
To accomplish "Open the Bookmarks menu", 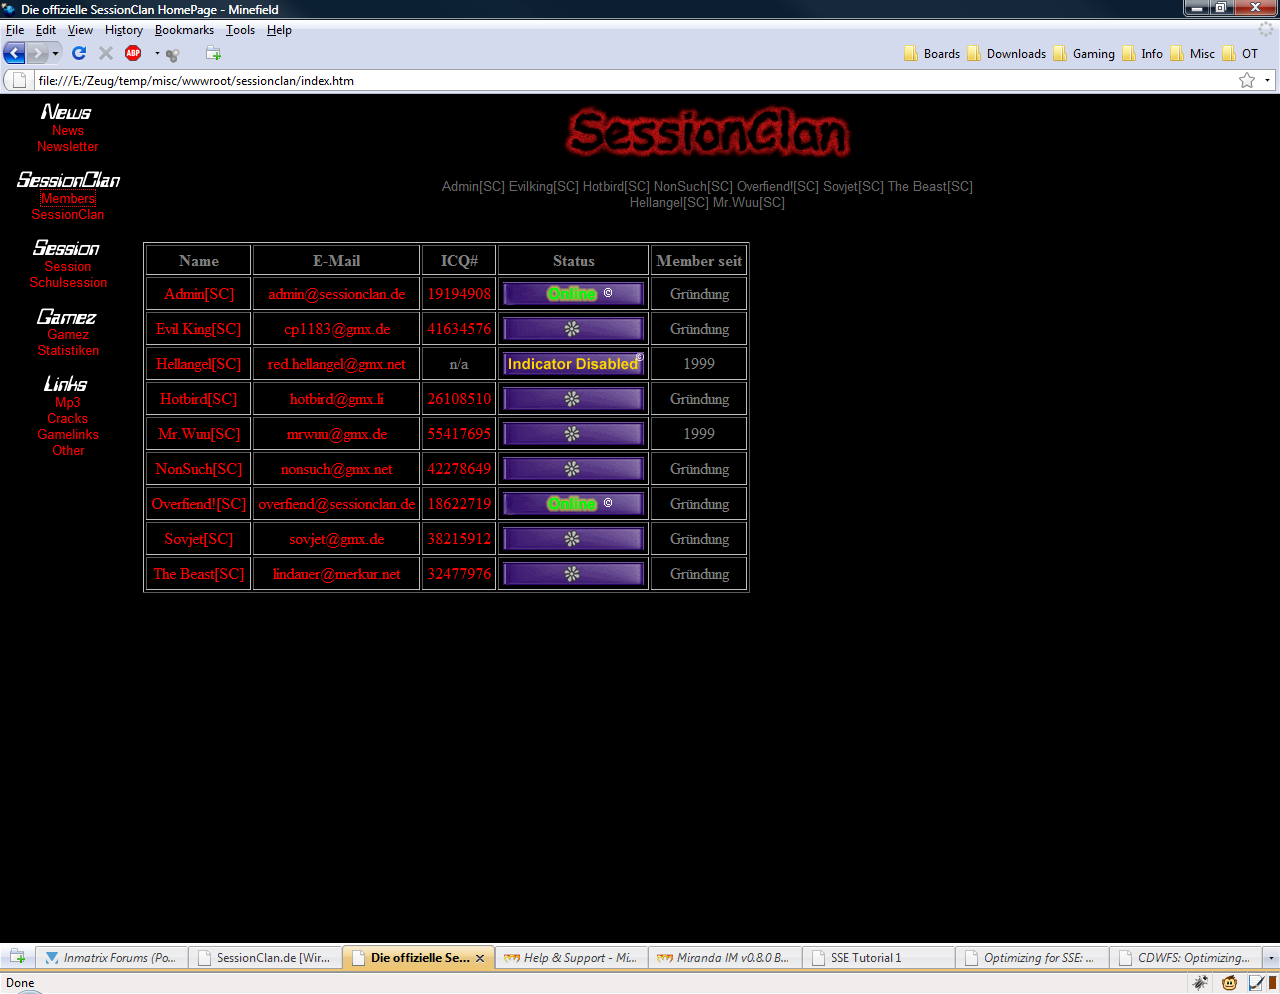I will [x=184, y=30].
